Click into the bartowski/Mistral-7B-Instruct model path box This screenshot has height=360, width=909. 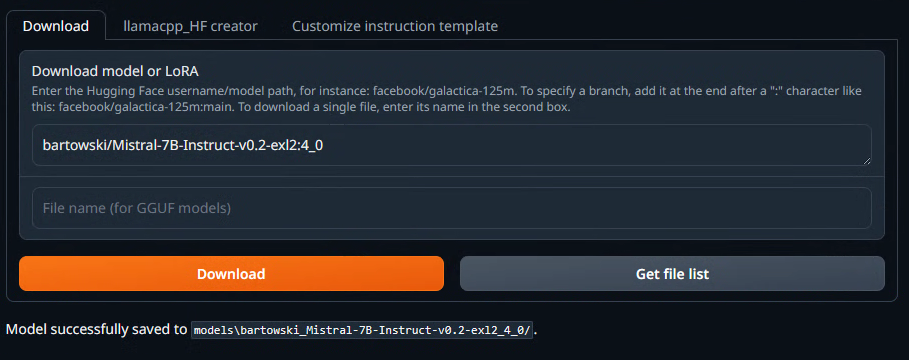coord(452,145)
